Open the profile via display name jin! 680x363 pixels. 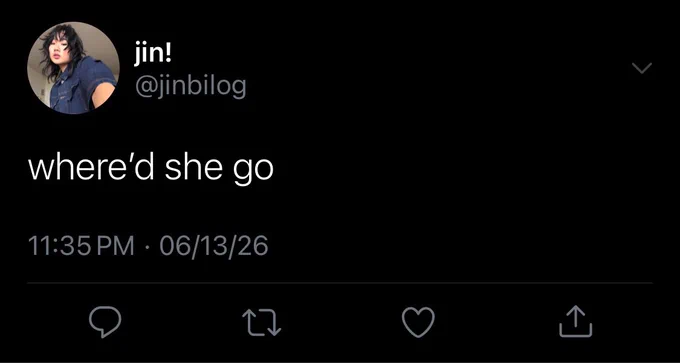[x=153, y=55]
